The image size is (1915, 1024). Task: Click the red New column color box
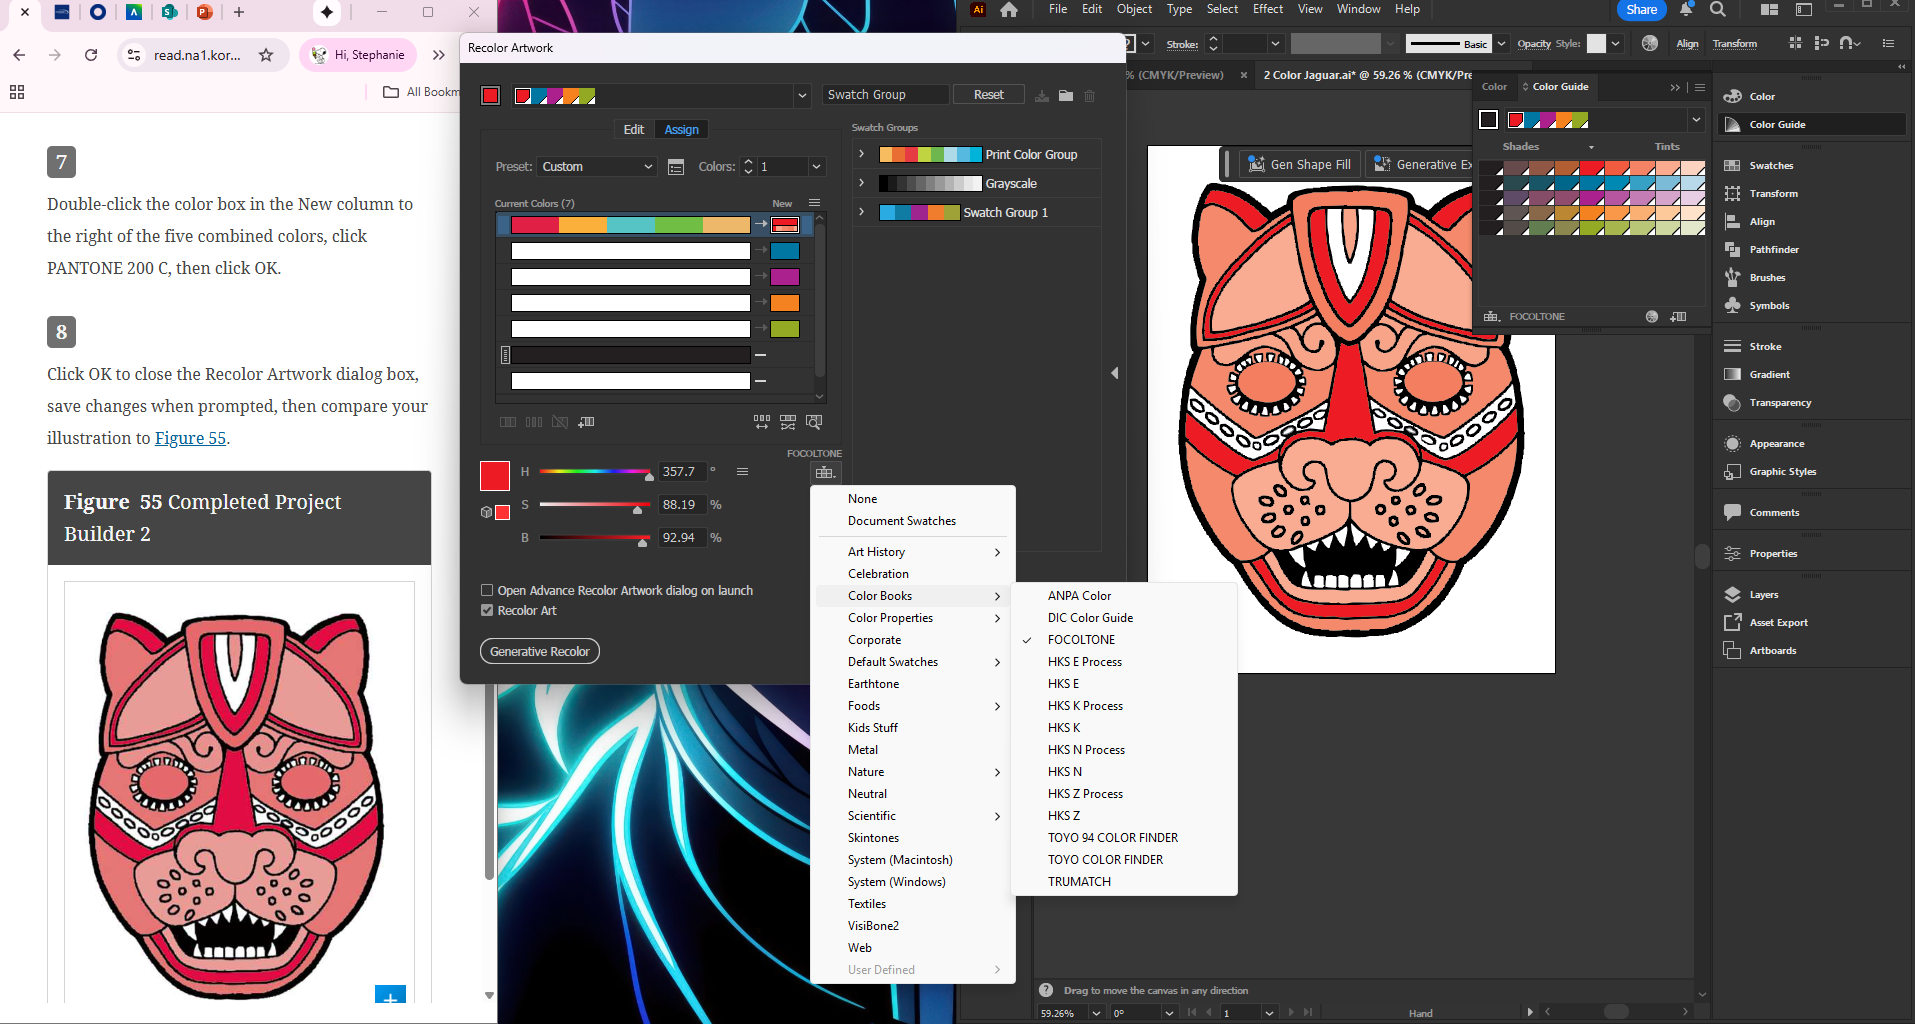pyautogui.click(x=785, y=226)
